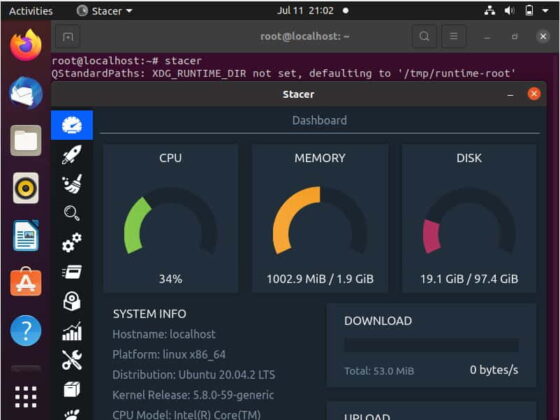Open APT Repository Manager box icon
Image resolution: width=560 pixels, height=420 pixels.
[72, 389]
